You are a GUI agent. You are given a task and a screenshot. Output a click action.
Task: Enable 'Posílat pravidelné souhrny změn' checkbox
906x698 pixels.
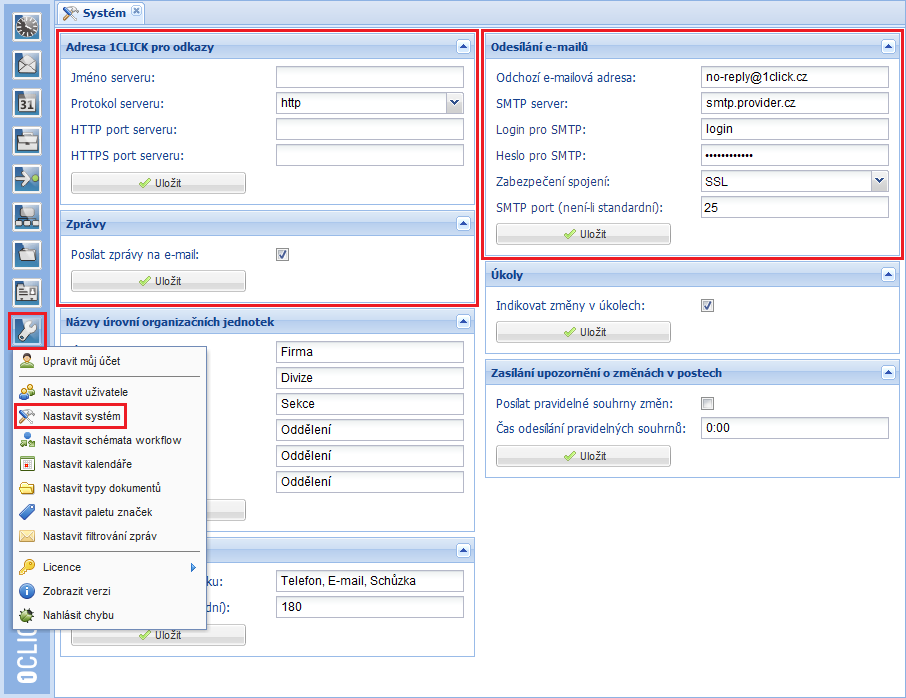coord(708,403)
